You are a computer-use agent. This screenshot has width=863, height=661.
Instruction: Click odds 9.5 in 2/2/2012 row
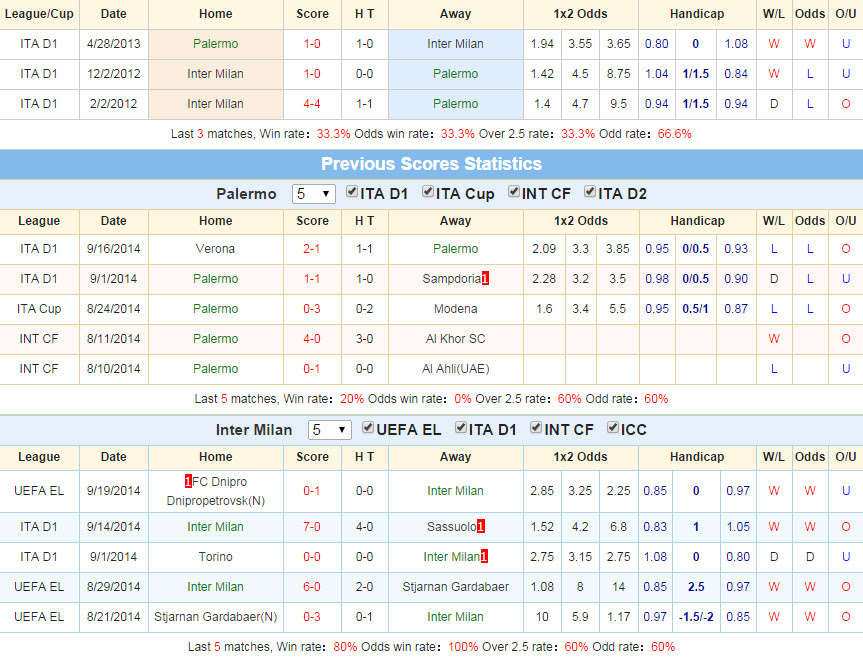tap(618, 104)
